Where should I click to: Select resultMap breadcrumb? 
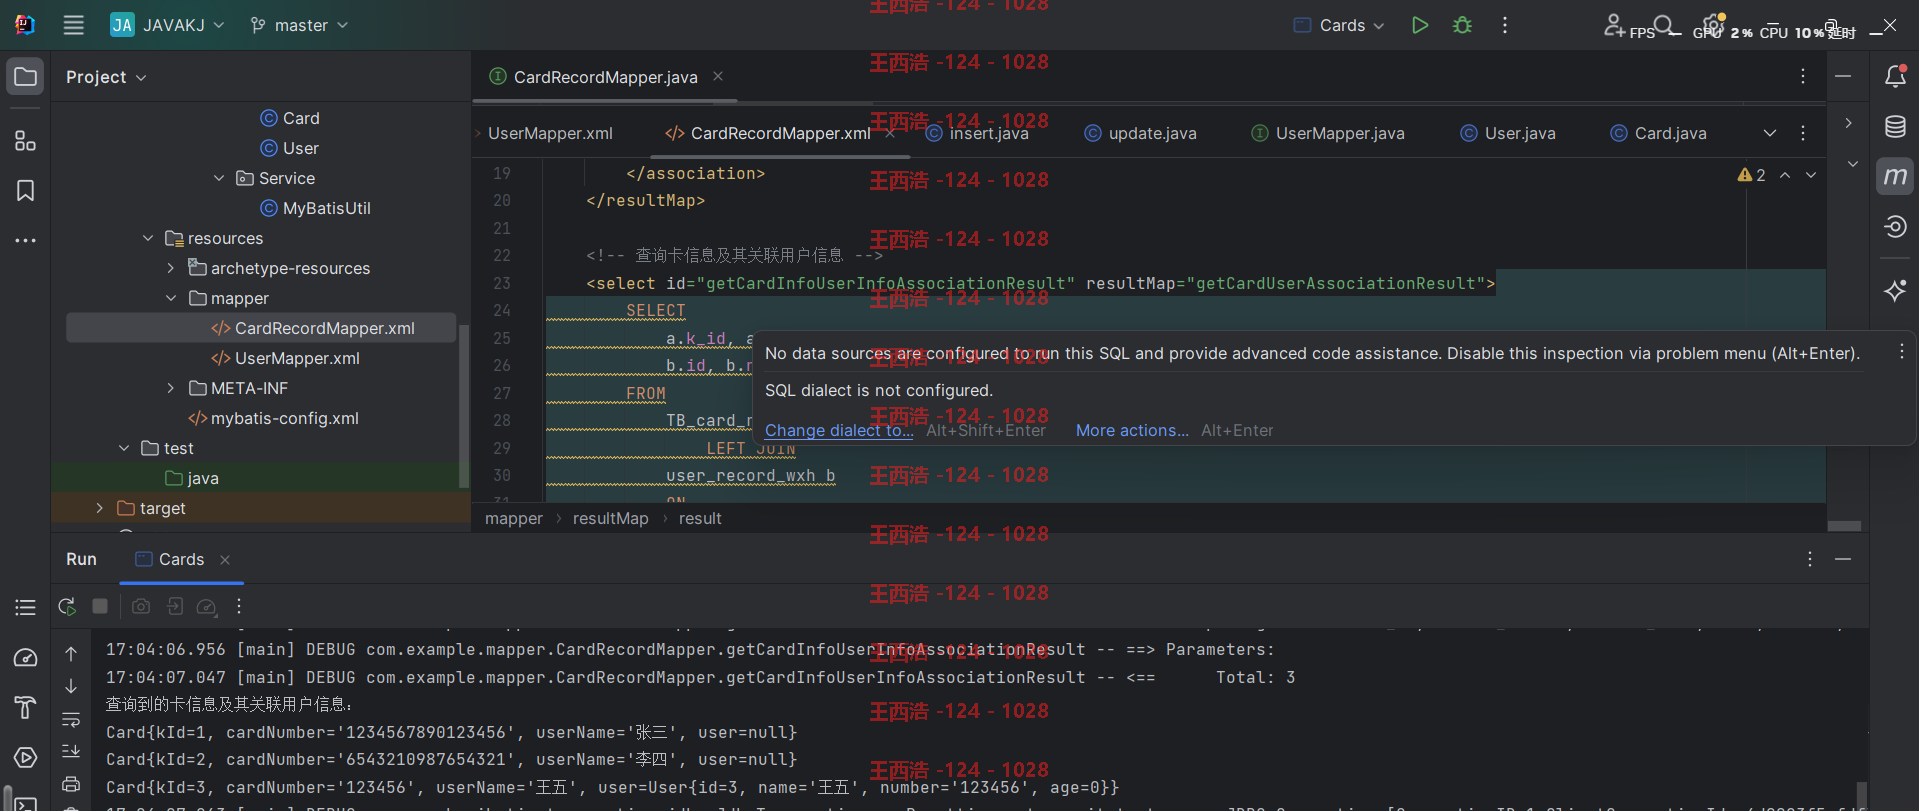610,518
